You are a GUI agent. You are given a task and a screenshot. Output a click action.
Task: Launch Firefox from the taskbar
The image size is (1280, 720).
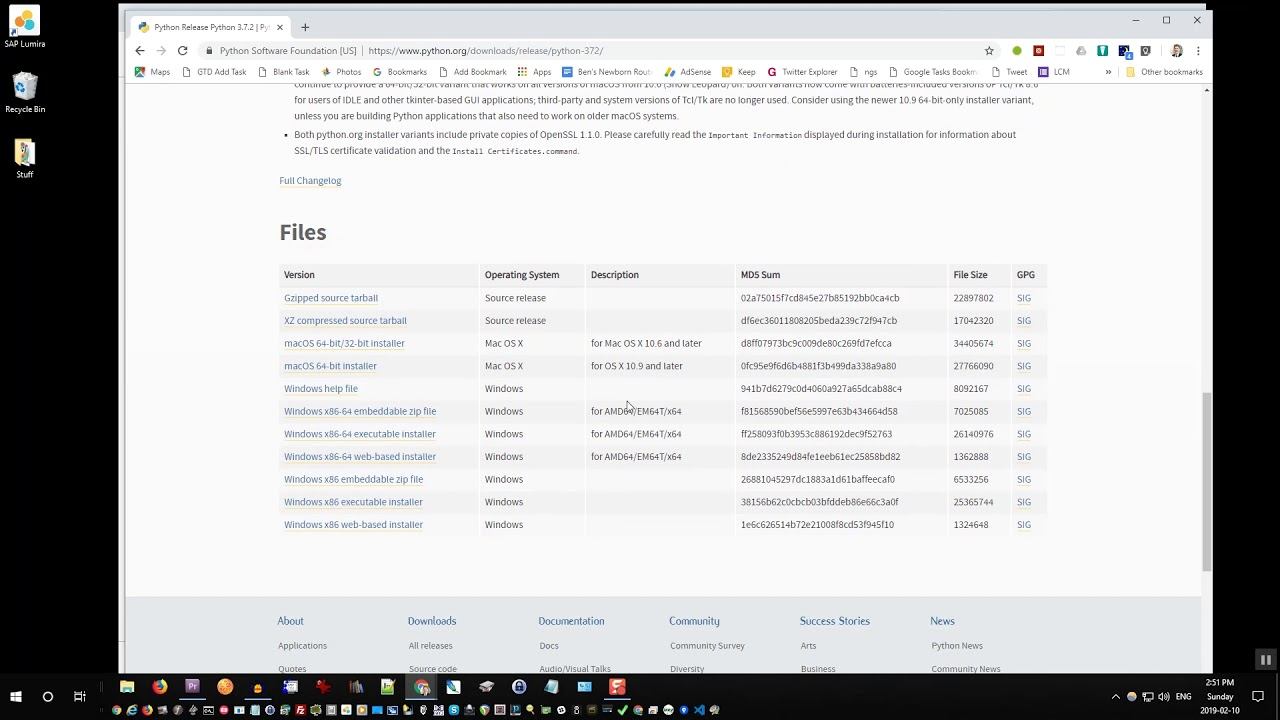[x=159, y=687]
